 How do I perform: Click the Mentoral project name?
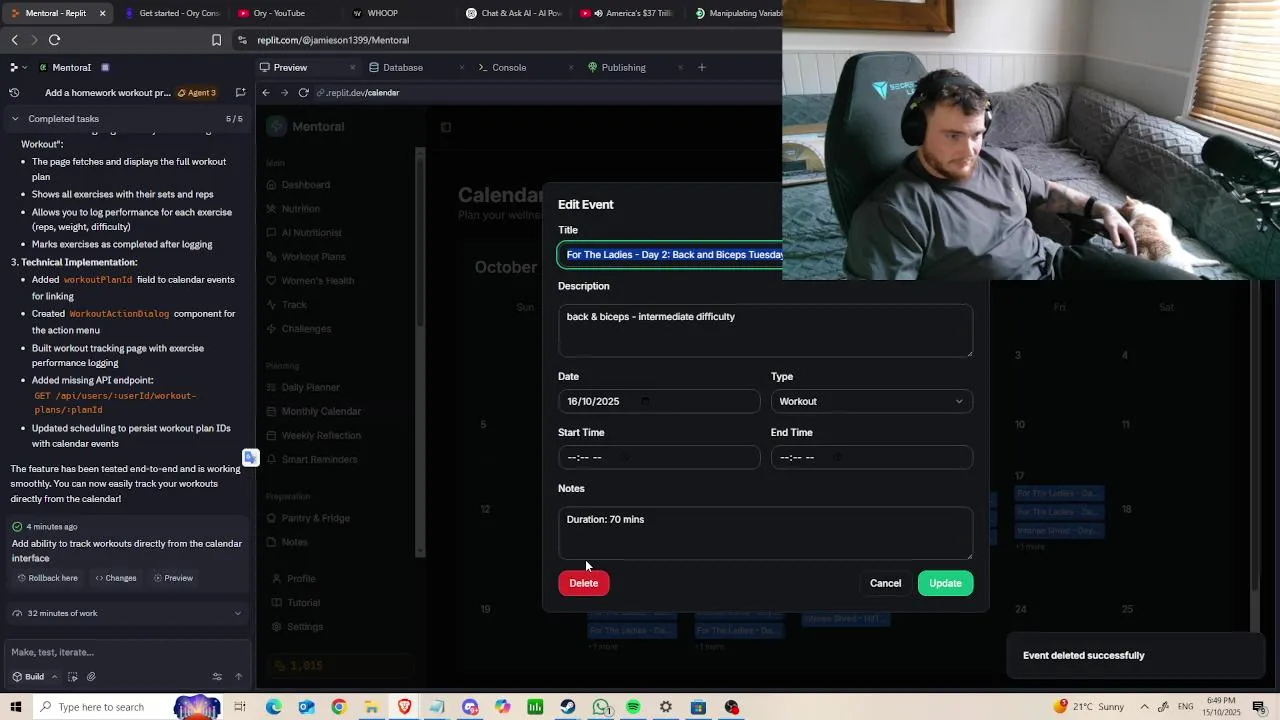(x=71, y=67)
